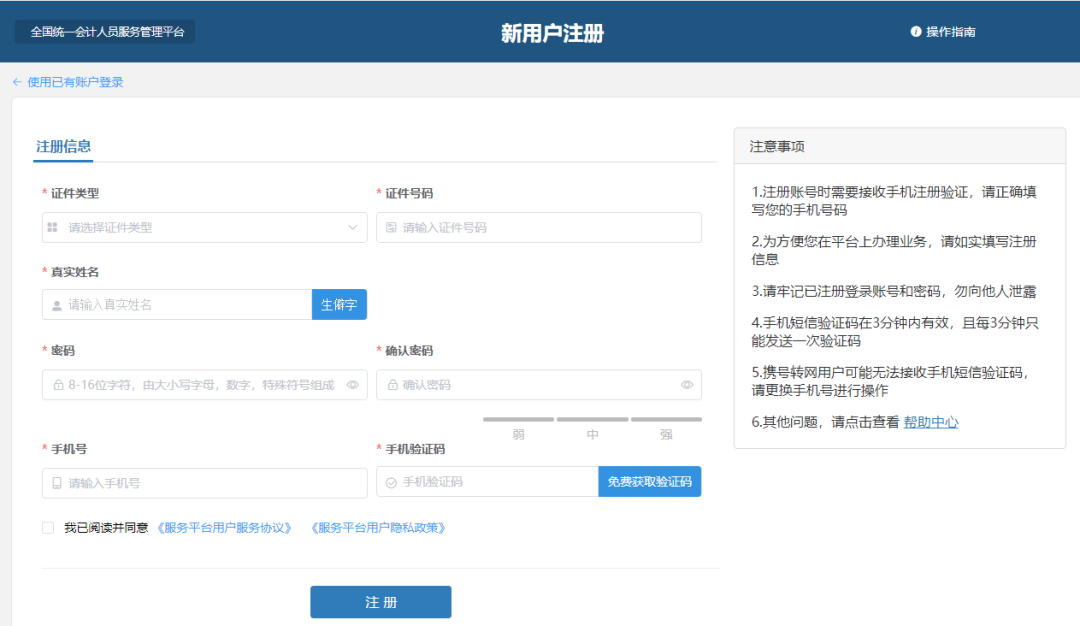Click the 生僻字 button
This screenshot has width=1080, height=626.
[x=339, y=304]
